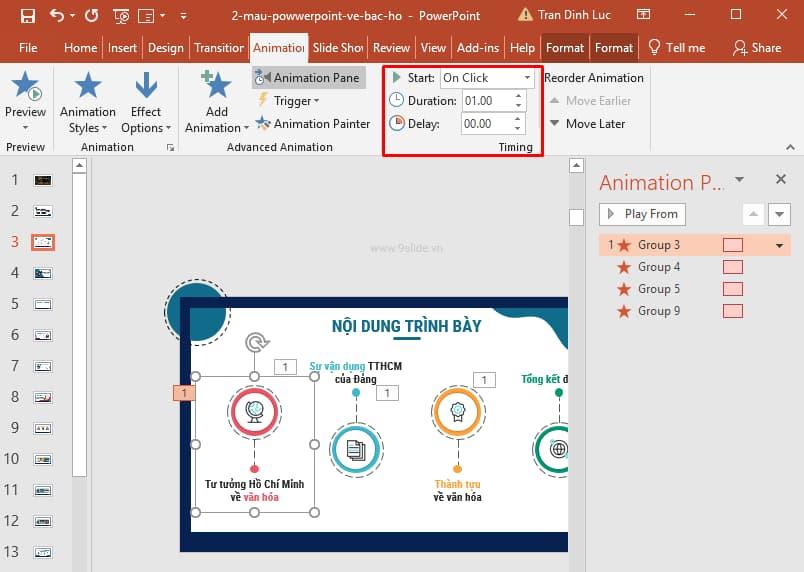
Task: Switch to the Design tab
Action: pyautogui.click(x=166, y=48)
